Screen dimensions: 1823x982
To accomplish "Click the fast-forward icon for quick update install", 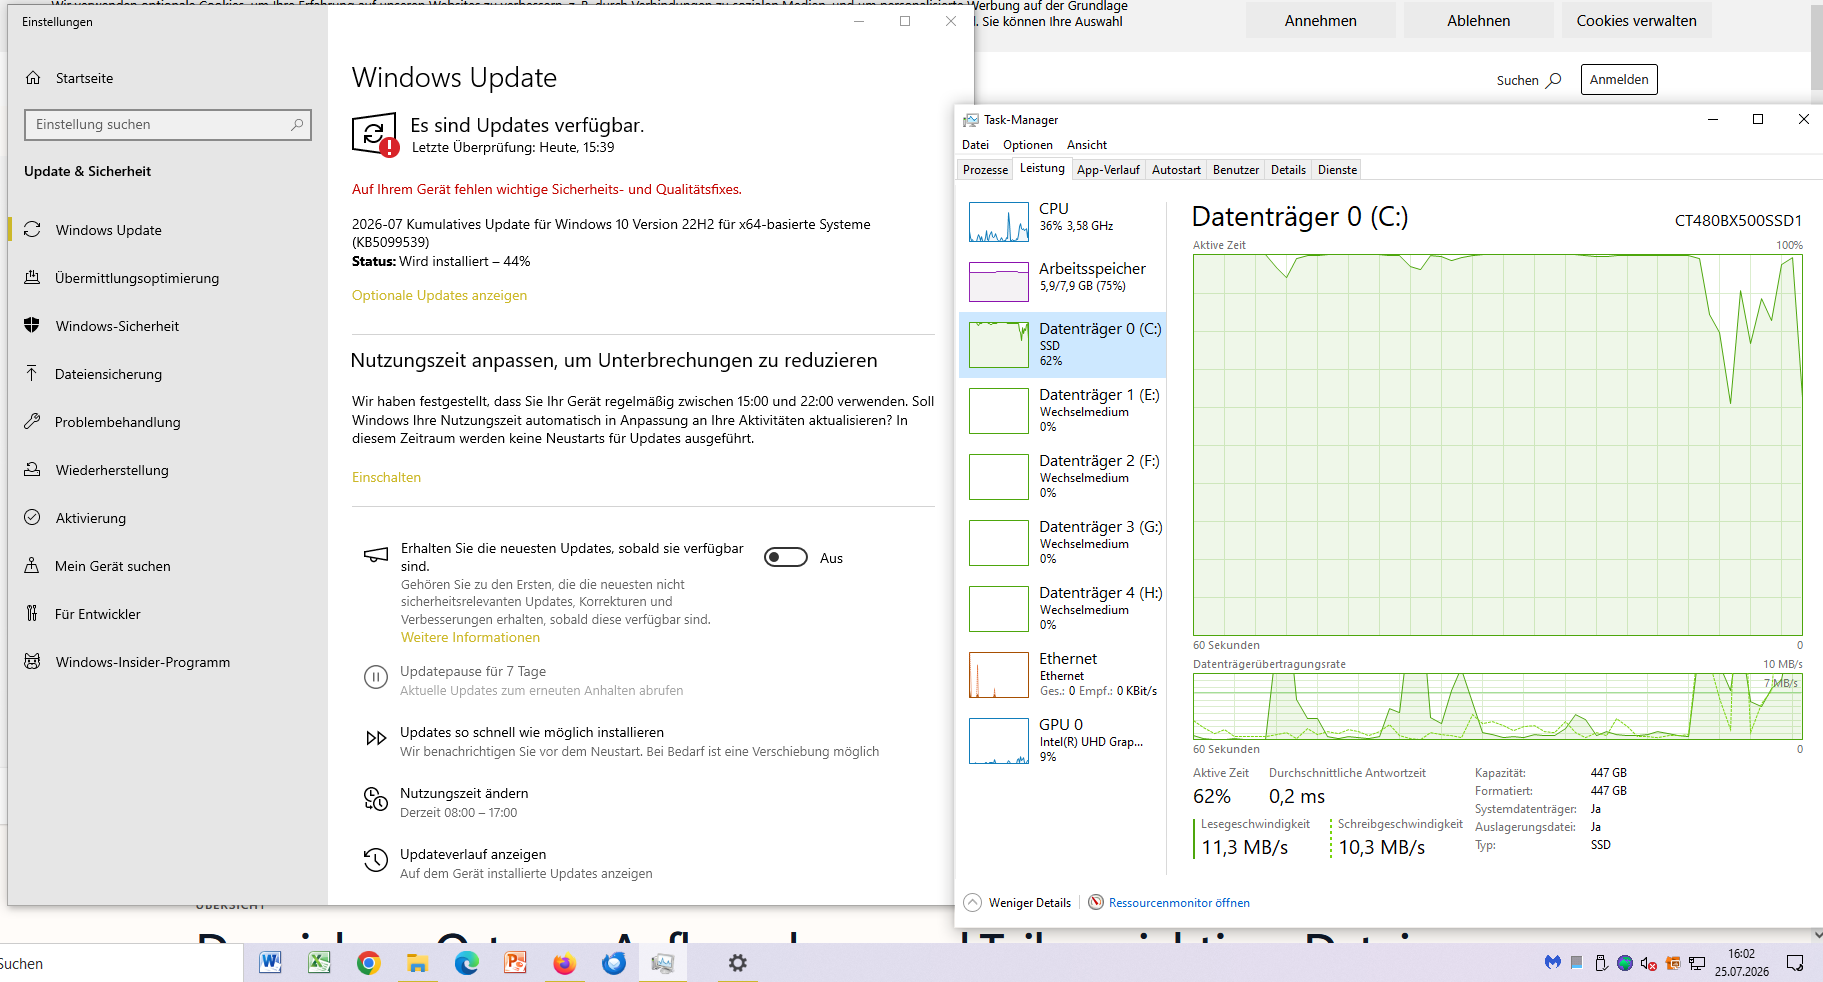I will 376,739.
